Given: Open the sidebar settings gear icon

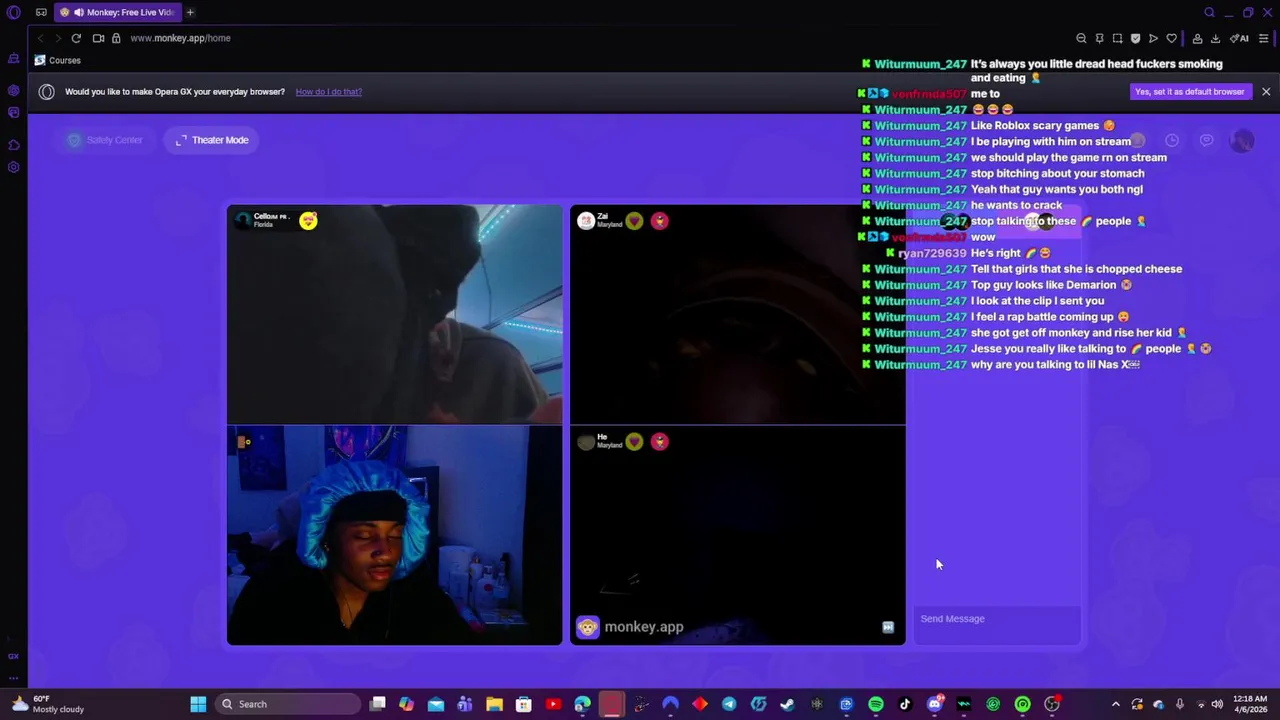Looking at the screenshot, I should click(x=13, y=167).
